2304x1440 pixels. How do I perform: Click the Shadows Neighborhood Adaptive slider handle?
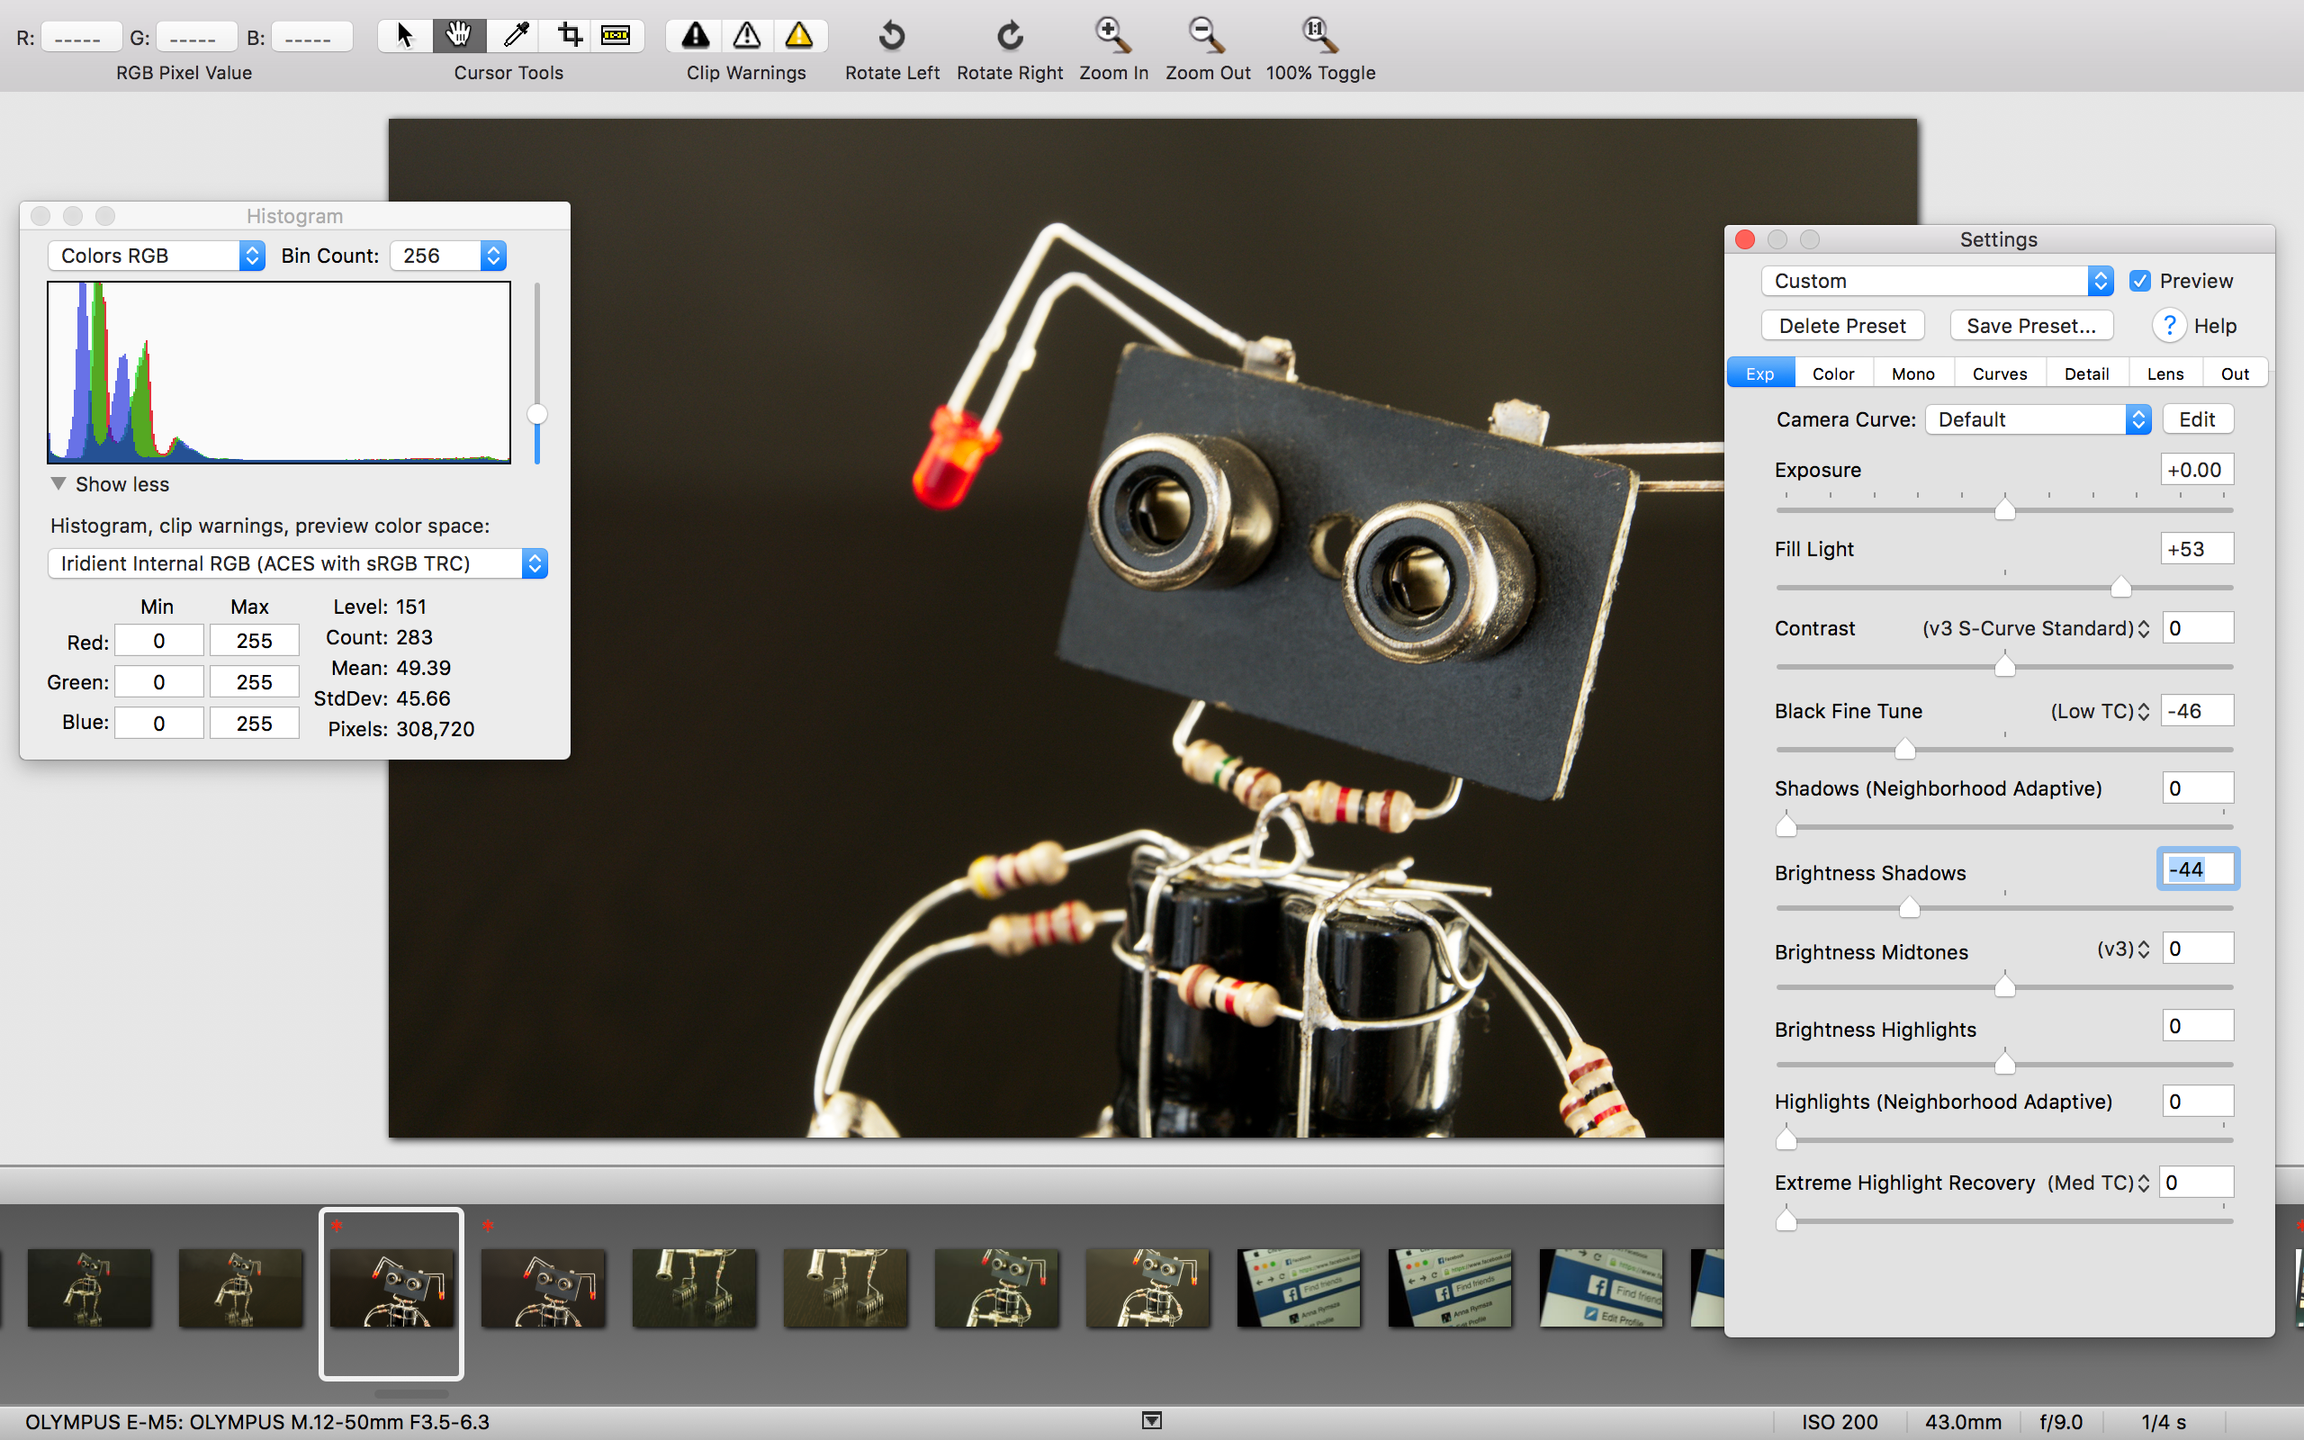1786,827
